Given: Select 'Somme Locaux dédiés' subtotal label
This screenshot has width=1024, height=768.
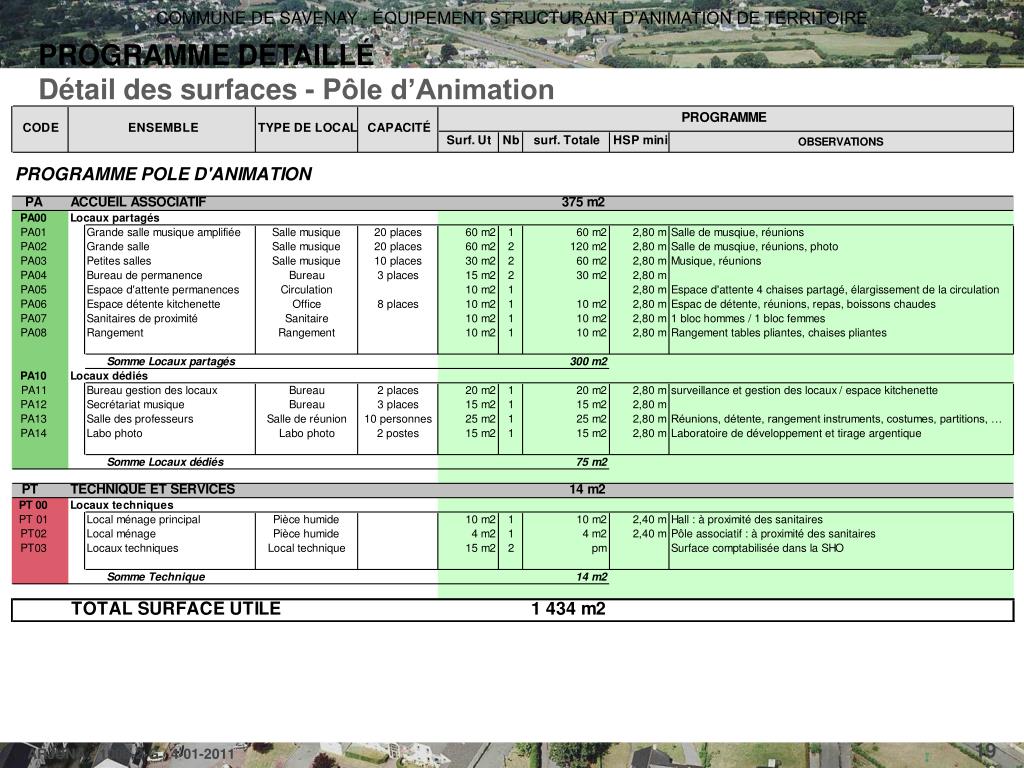Looking at the screenshot, I should [x=165, y=462].
